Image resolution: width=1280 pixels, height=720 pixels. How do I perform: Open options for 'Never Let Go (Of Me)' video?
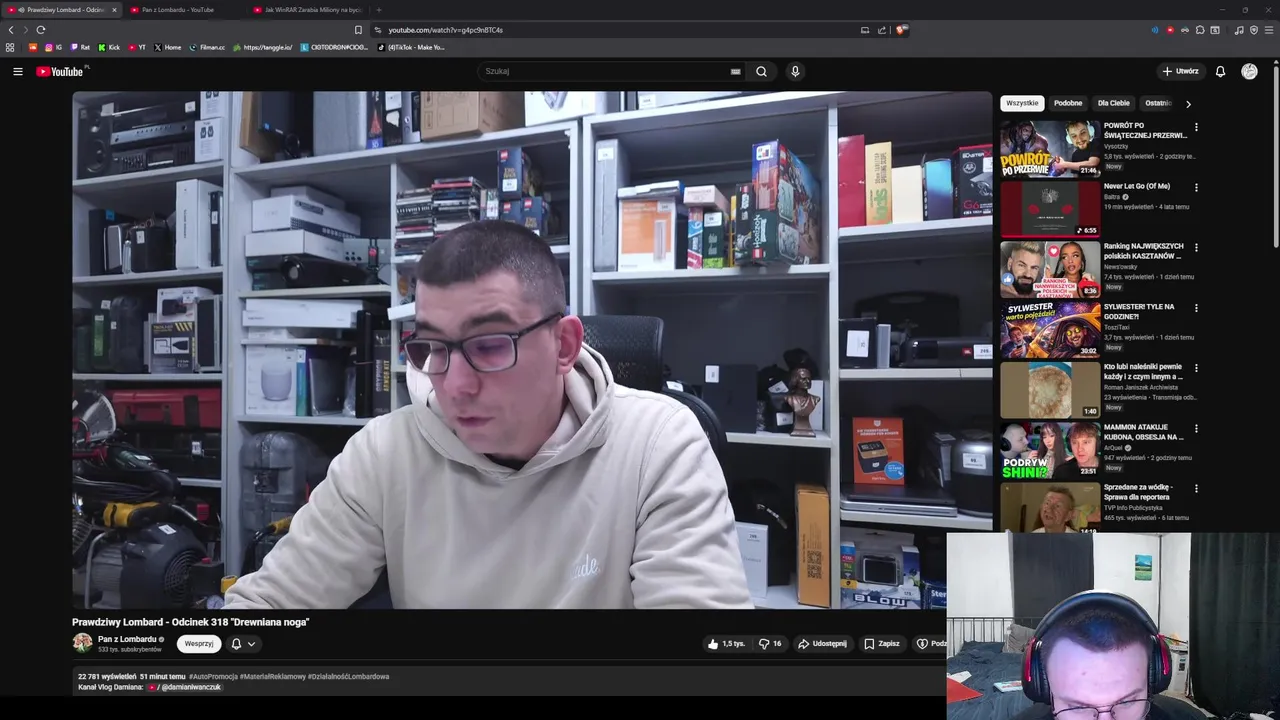click(x=1196, y=187)
